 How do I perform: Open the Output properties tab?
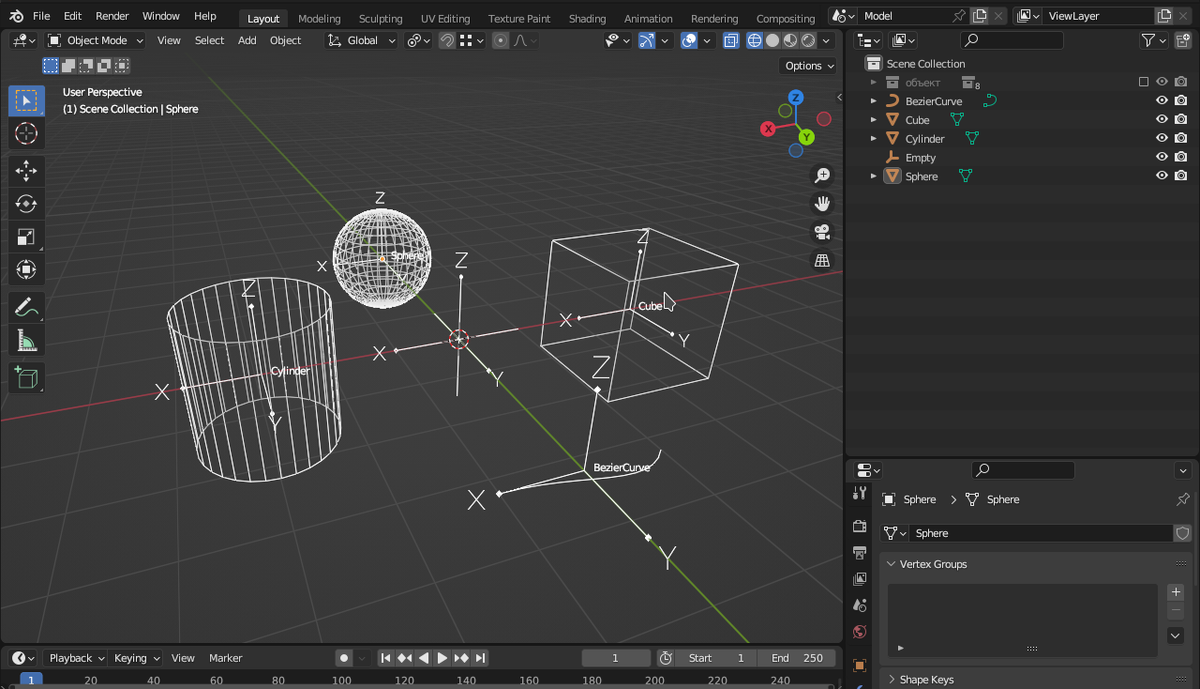[859, 552]
